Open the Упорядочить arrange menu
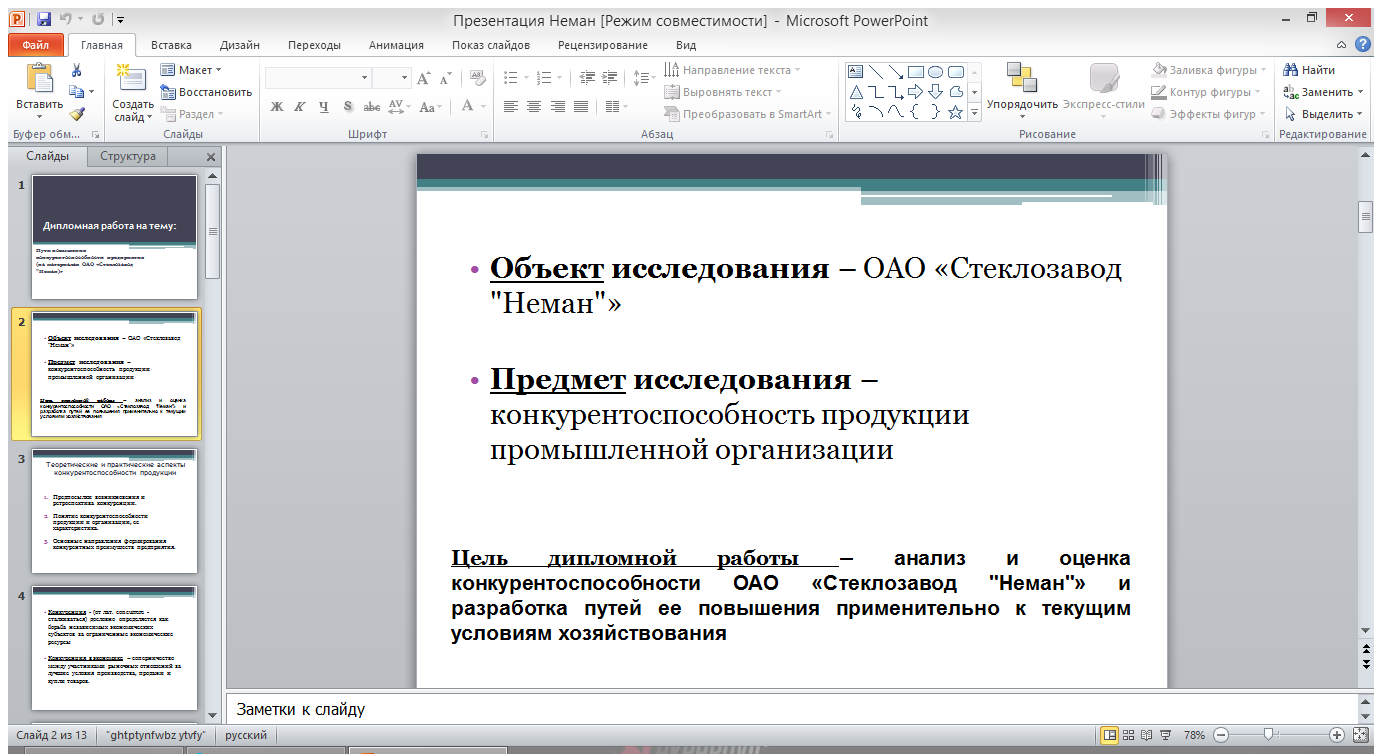The height and width of the screenshot is (754, 1382). [x=1022, y=91]
